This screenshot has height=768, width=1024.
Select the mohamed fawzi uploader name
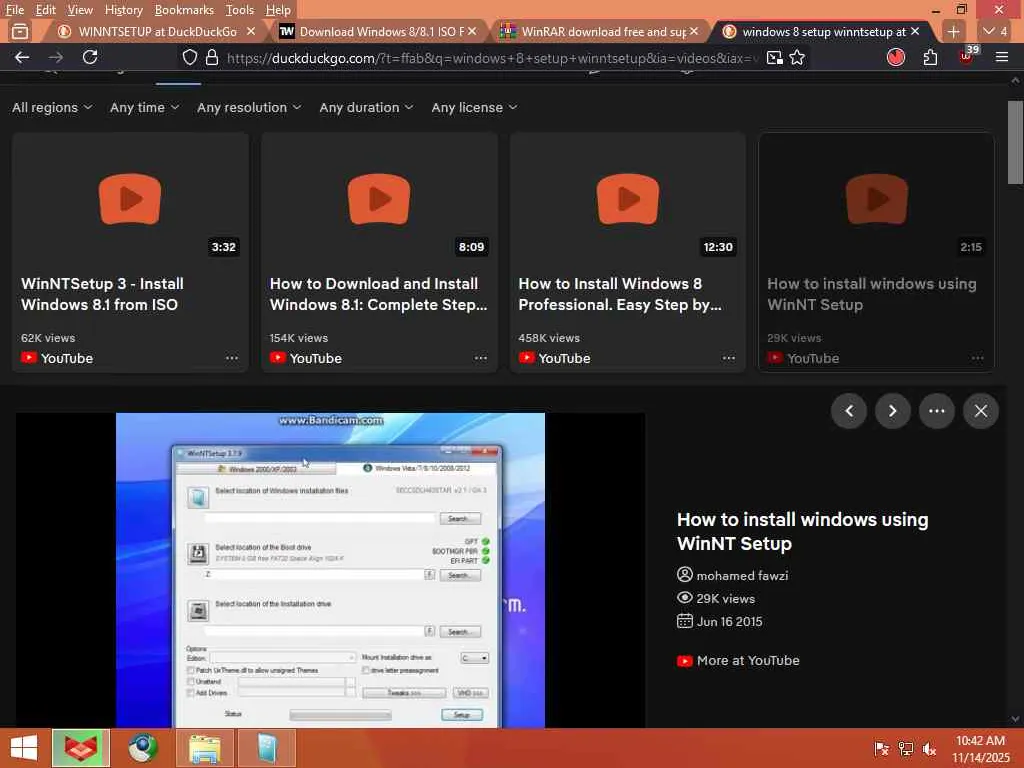pos(742,575)
